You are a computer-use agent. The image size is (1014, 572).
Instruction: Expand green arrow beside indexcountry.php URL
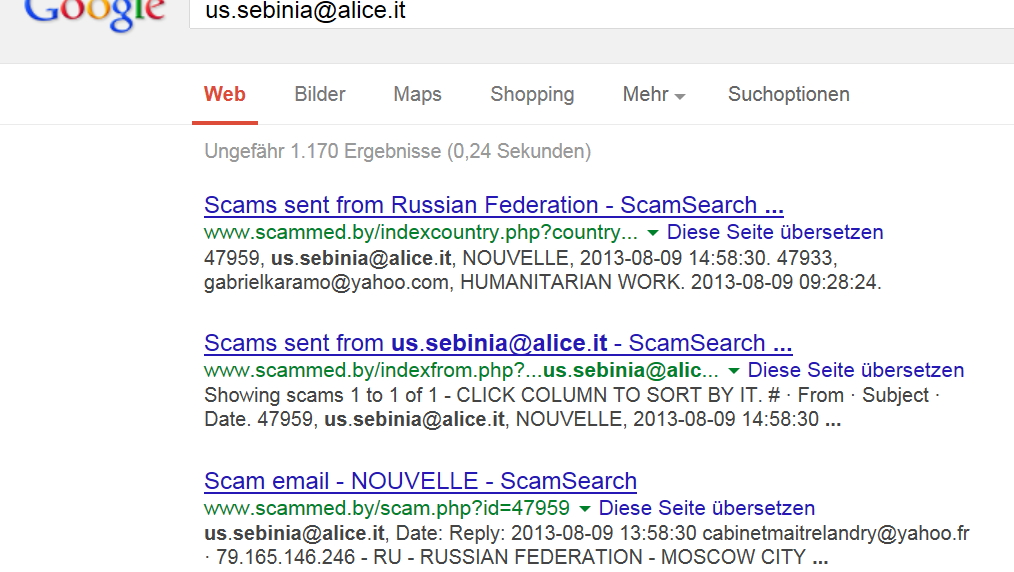point(653,233)
